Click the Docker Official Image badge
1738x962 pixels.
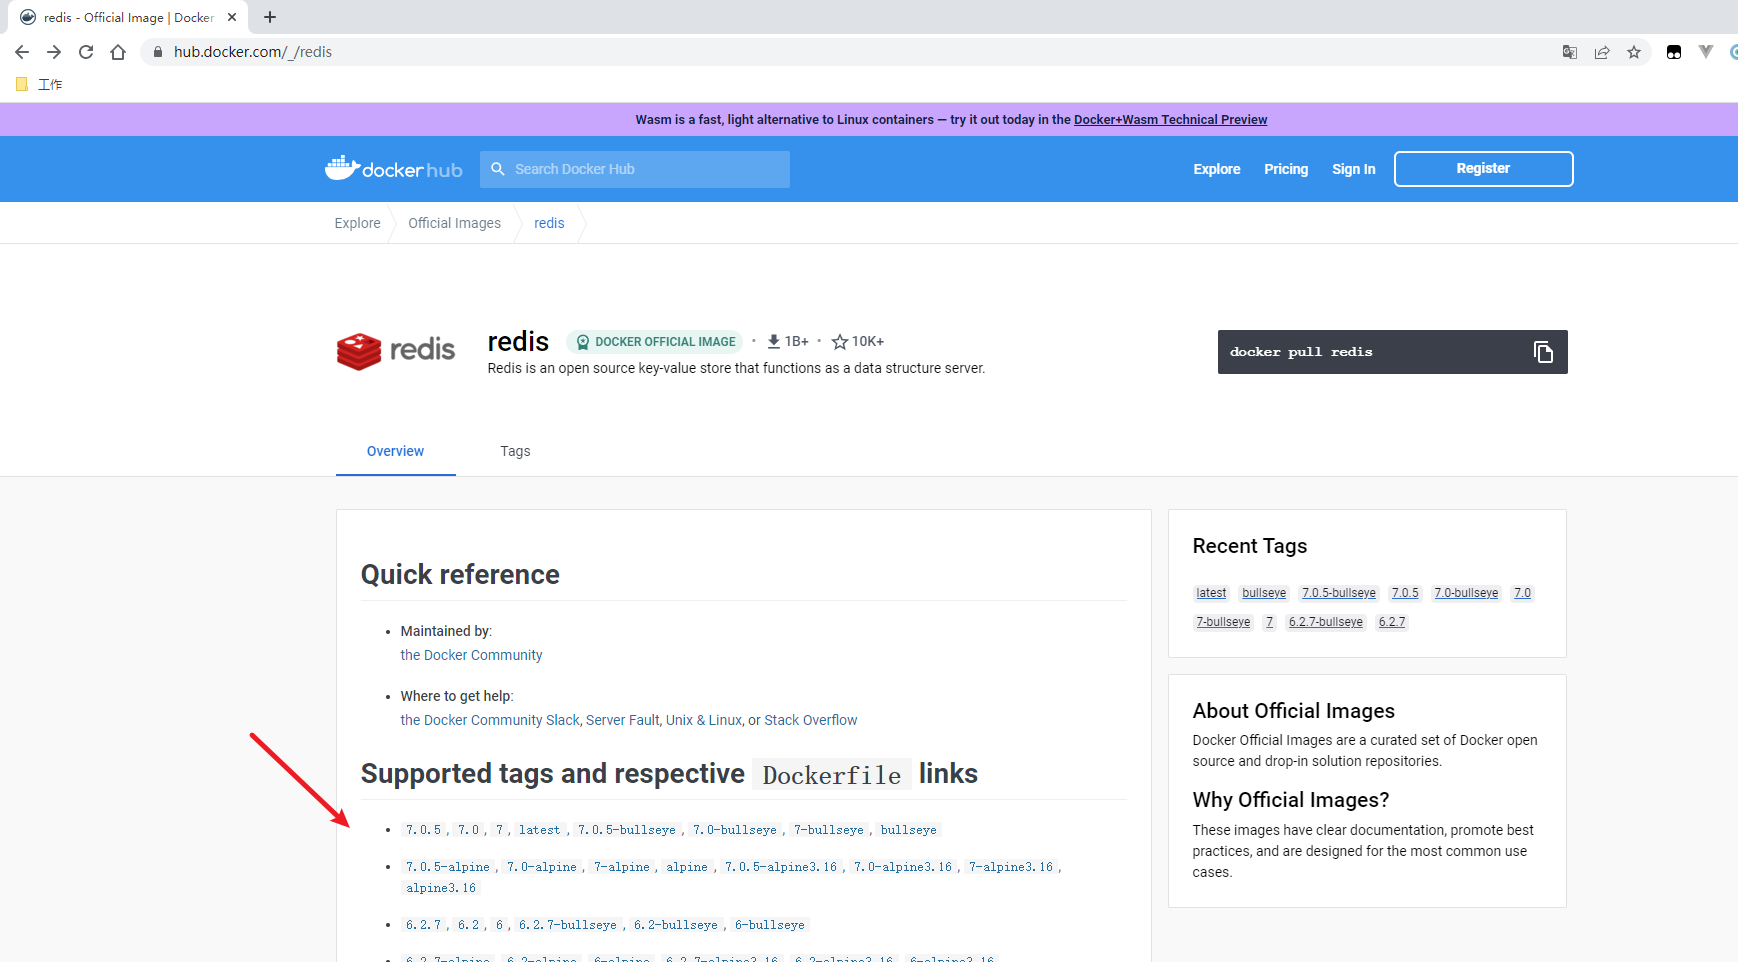(655, 341)
